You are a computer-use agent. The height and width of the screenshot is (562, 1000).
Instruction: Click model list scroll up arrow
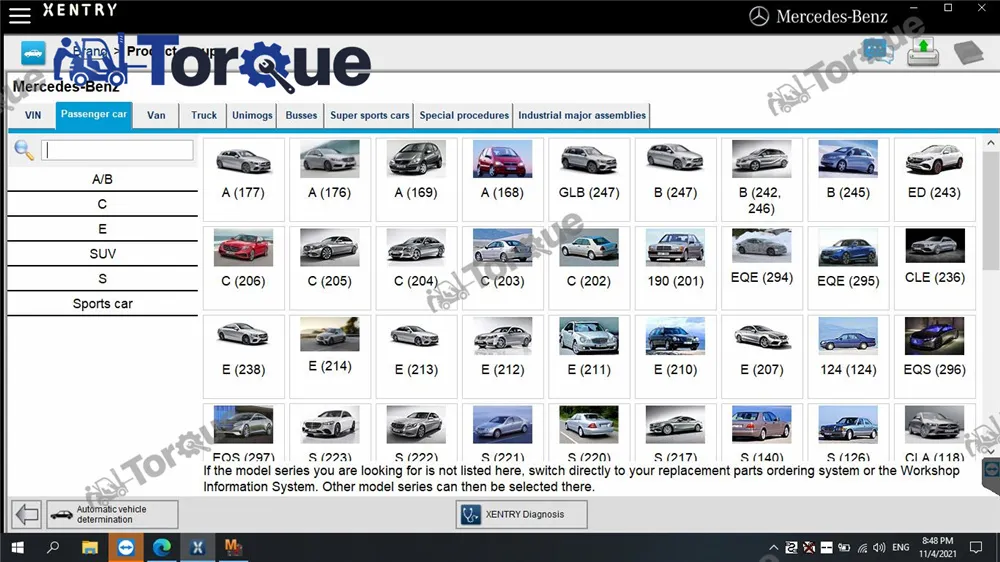[990, 144]
